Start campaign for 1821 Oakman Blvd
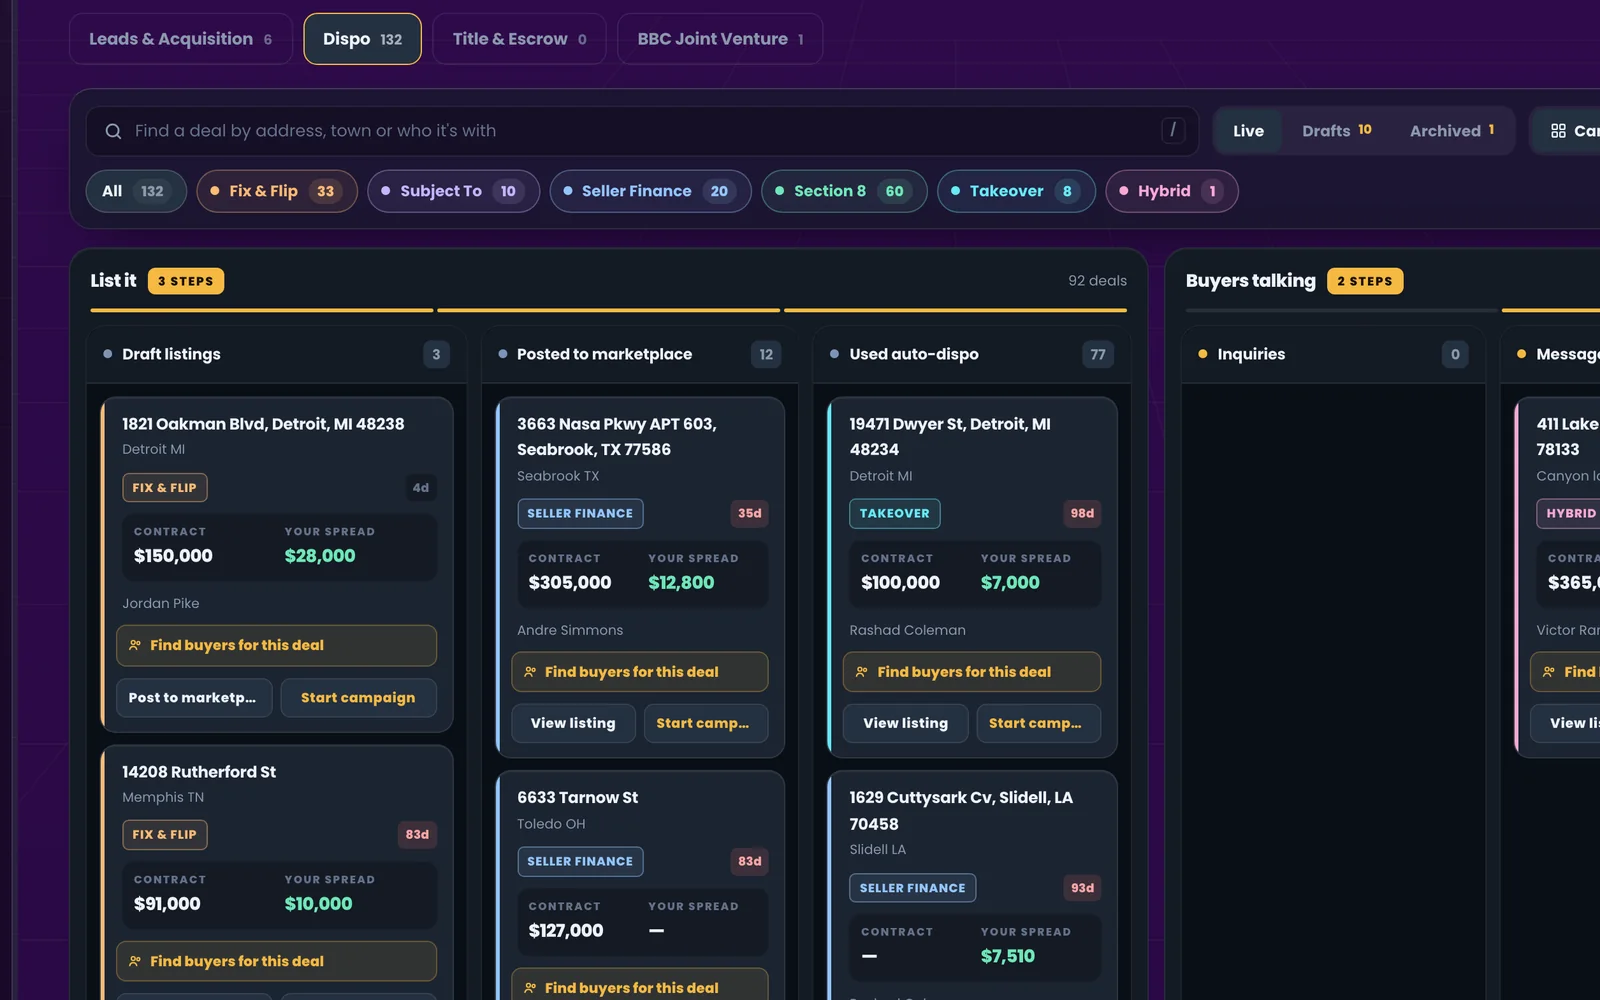1600x1000 pixels. click(358, 698)
